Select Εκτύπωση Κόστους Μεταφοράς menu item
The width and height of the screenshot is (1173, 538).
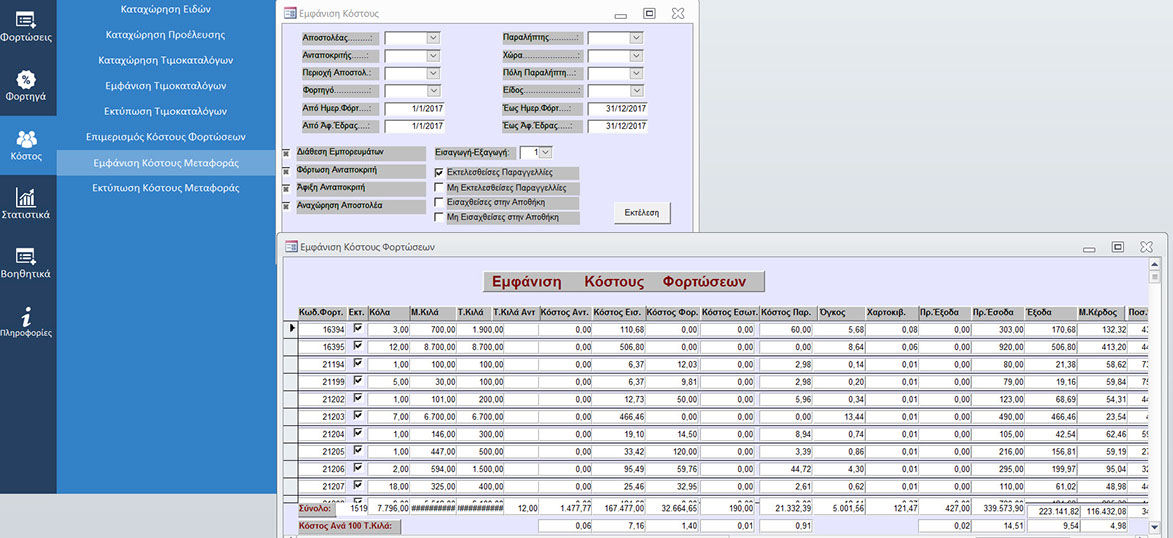click(x=165, y=187)
